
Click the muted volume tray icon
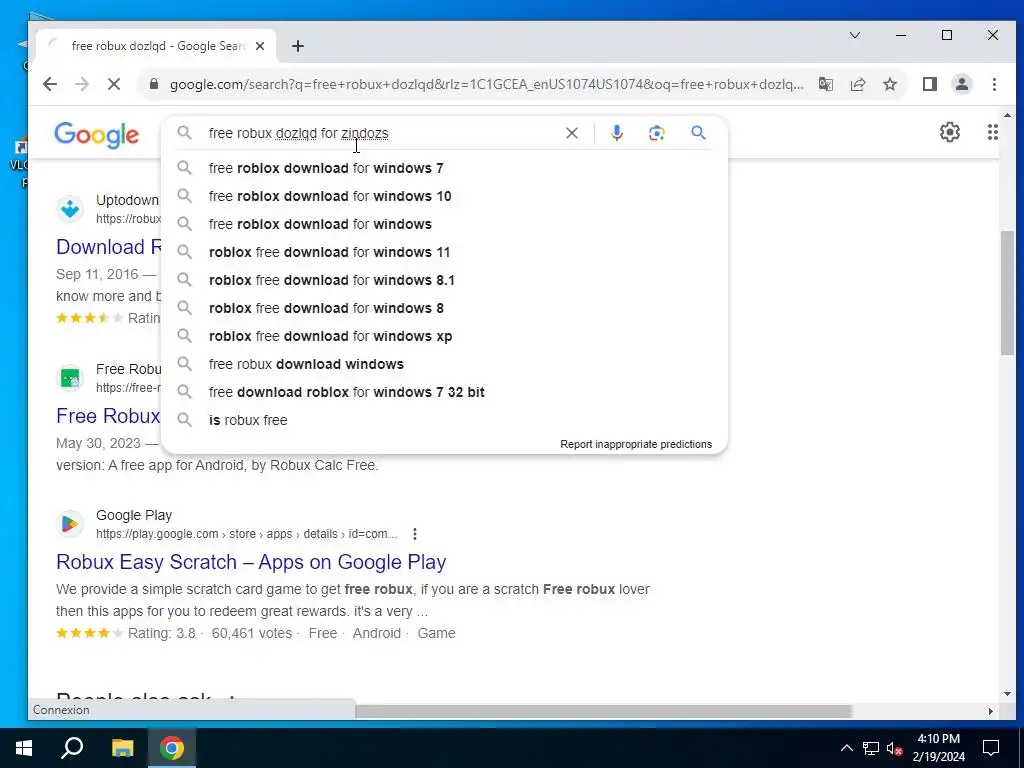[x=894, y=748]
